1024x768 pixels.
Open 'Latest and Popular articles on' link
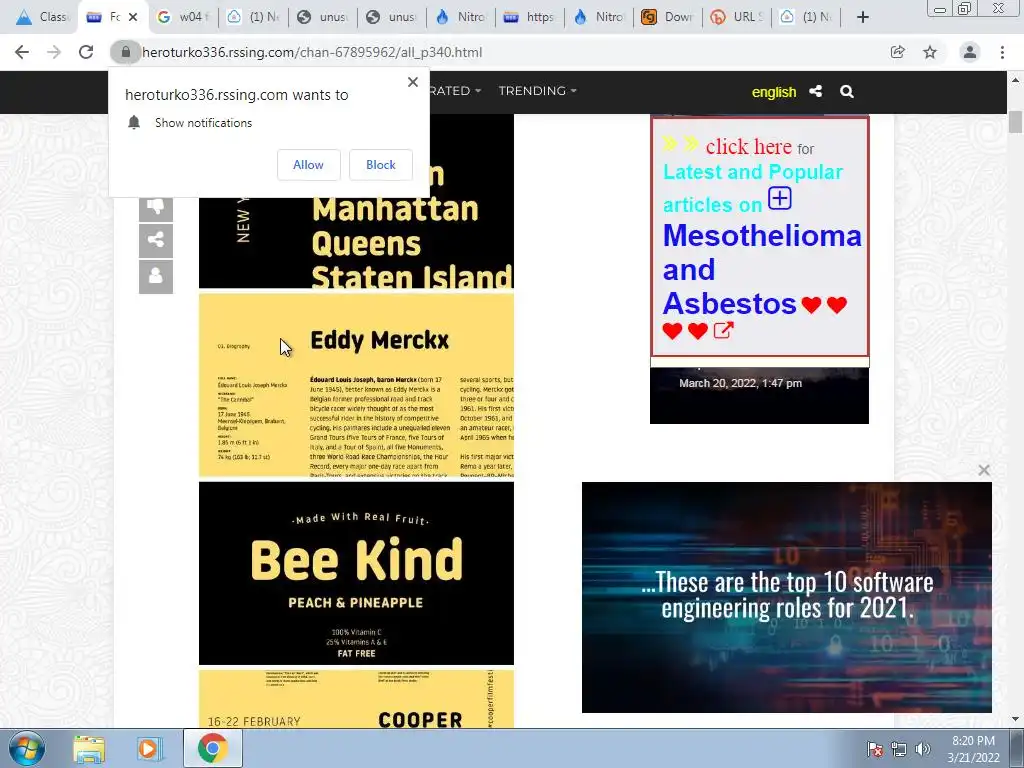[752, 188]
